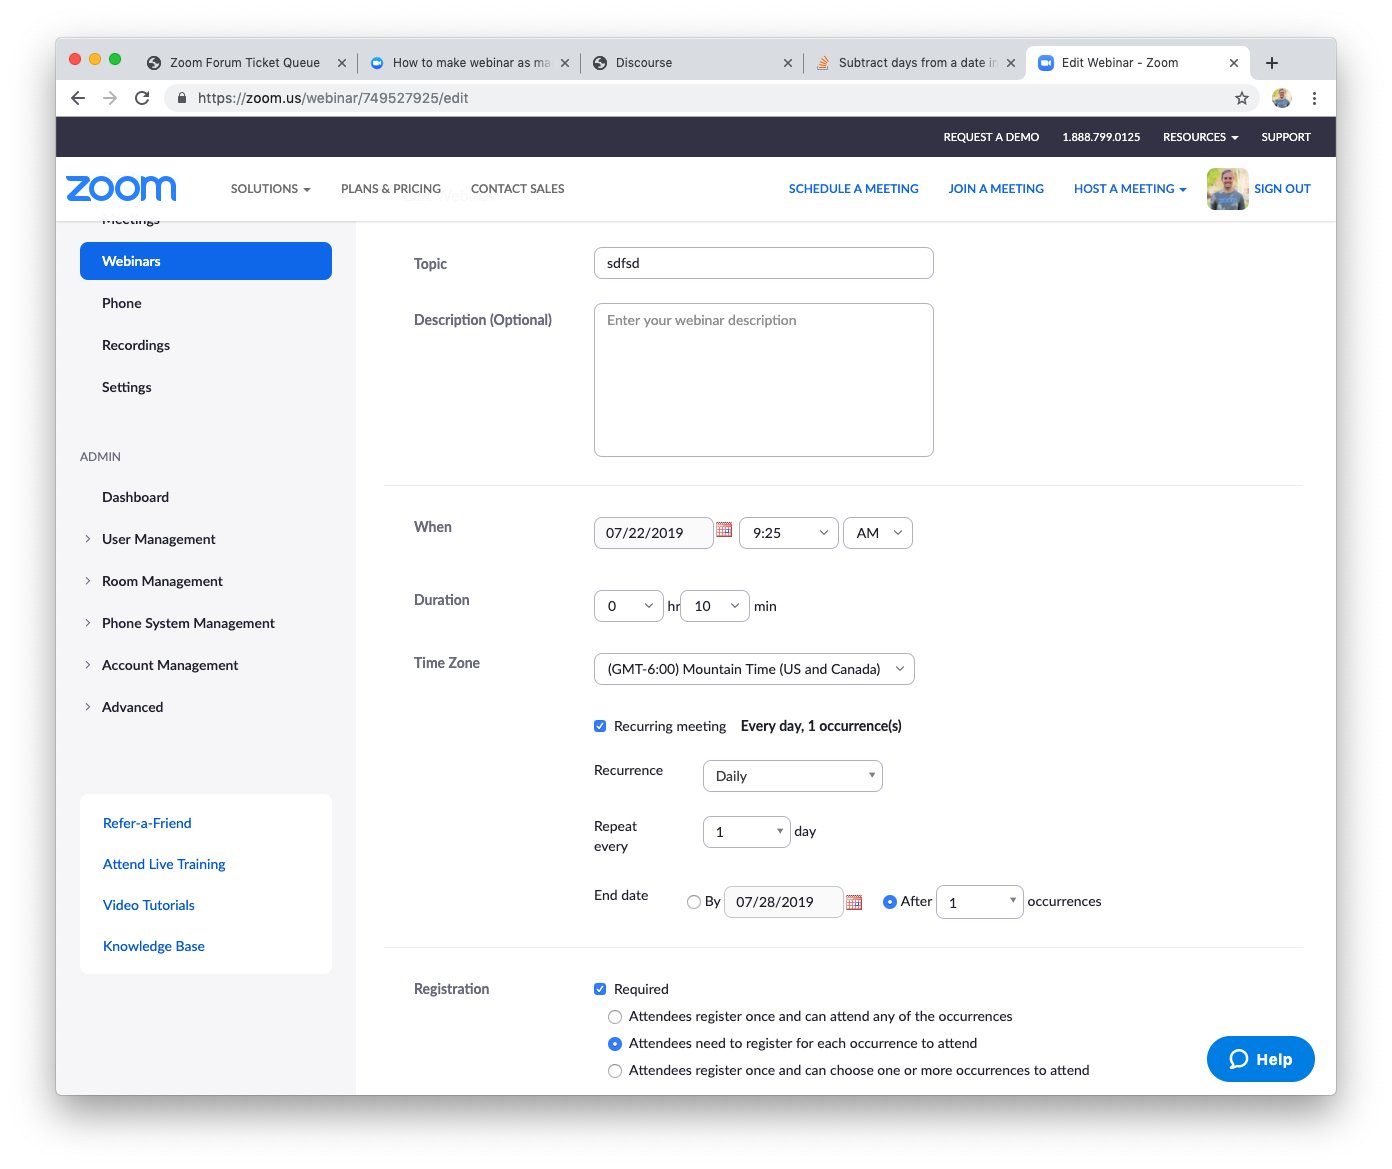Open the Recurrence Daily dropdown
This screenshot has width=1392, height=1169.
[x=793, y=776]
